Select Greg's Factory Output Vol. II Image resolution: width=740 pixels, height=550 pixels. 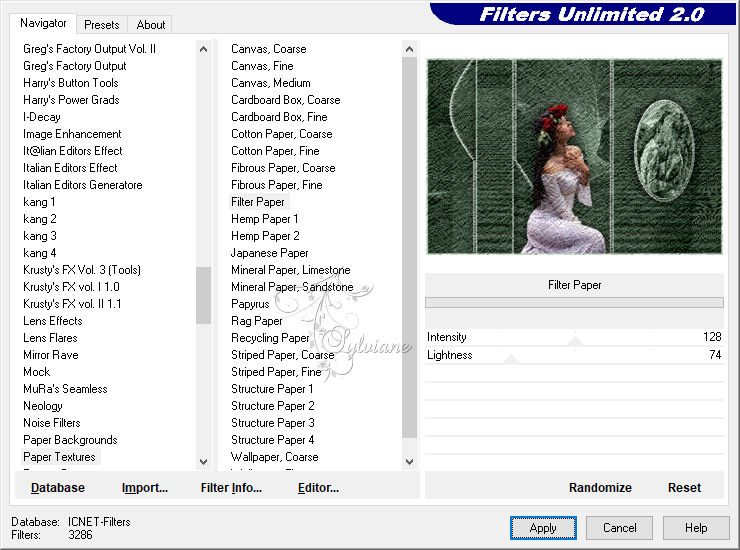click(89, 49)
